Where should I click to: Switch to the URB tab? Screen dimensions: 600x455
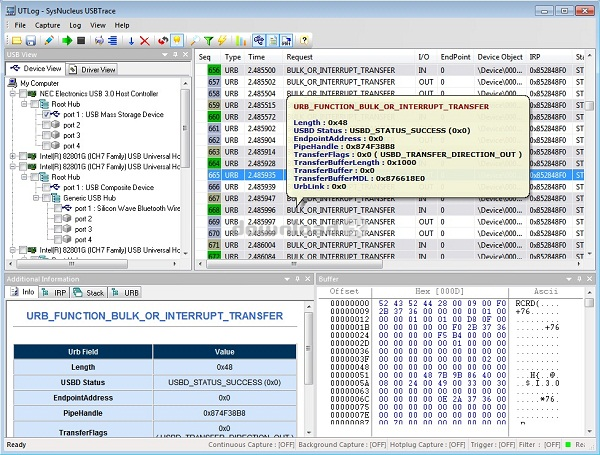125,293
